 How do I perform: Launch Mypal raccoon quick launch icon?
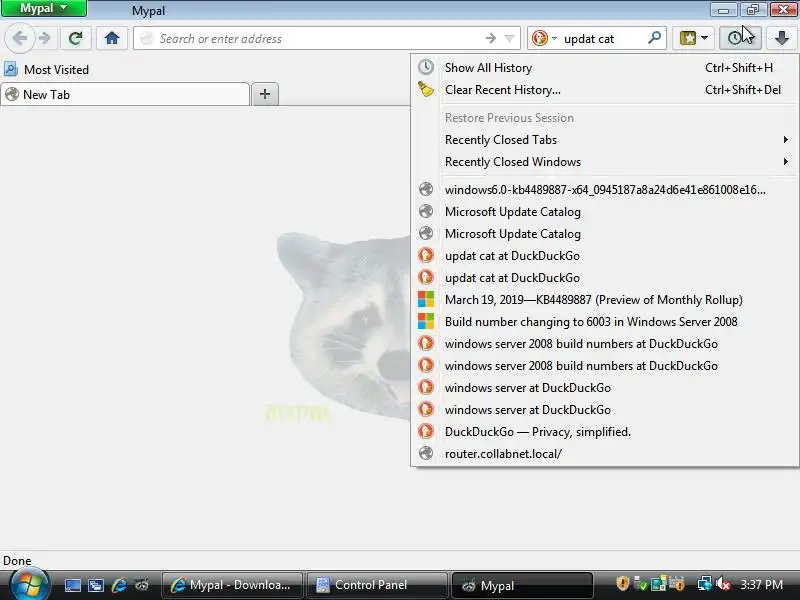142,585
